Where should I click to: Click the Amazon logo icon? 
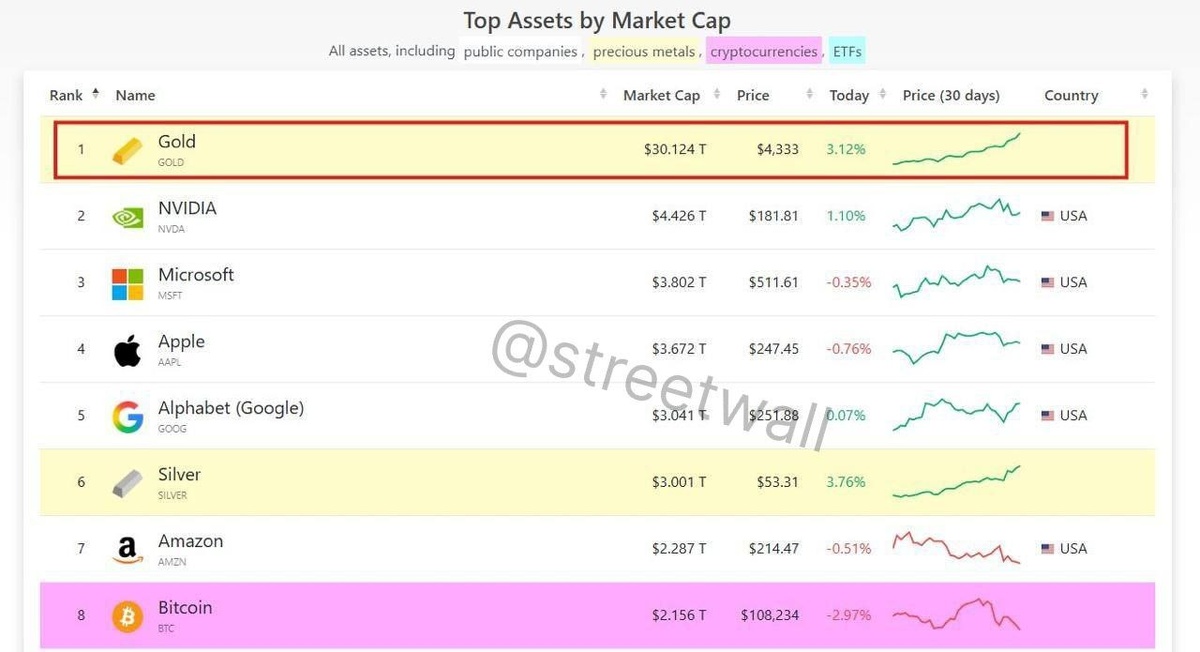127,549
